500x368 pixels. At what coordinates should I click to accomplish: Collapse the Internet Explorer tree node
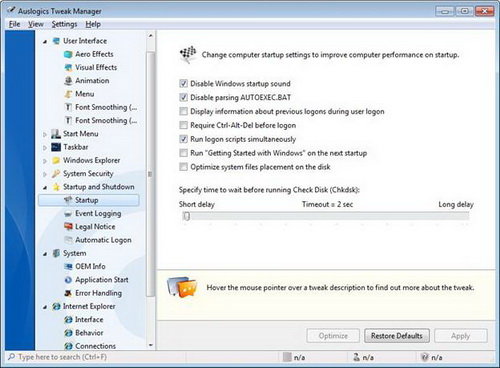tap(45, 307)
